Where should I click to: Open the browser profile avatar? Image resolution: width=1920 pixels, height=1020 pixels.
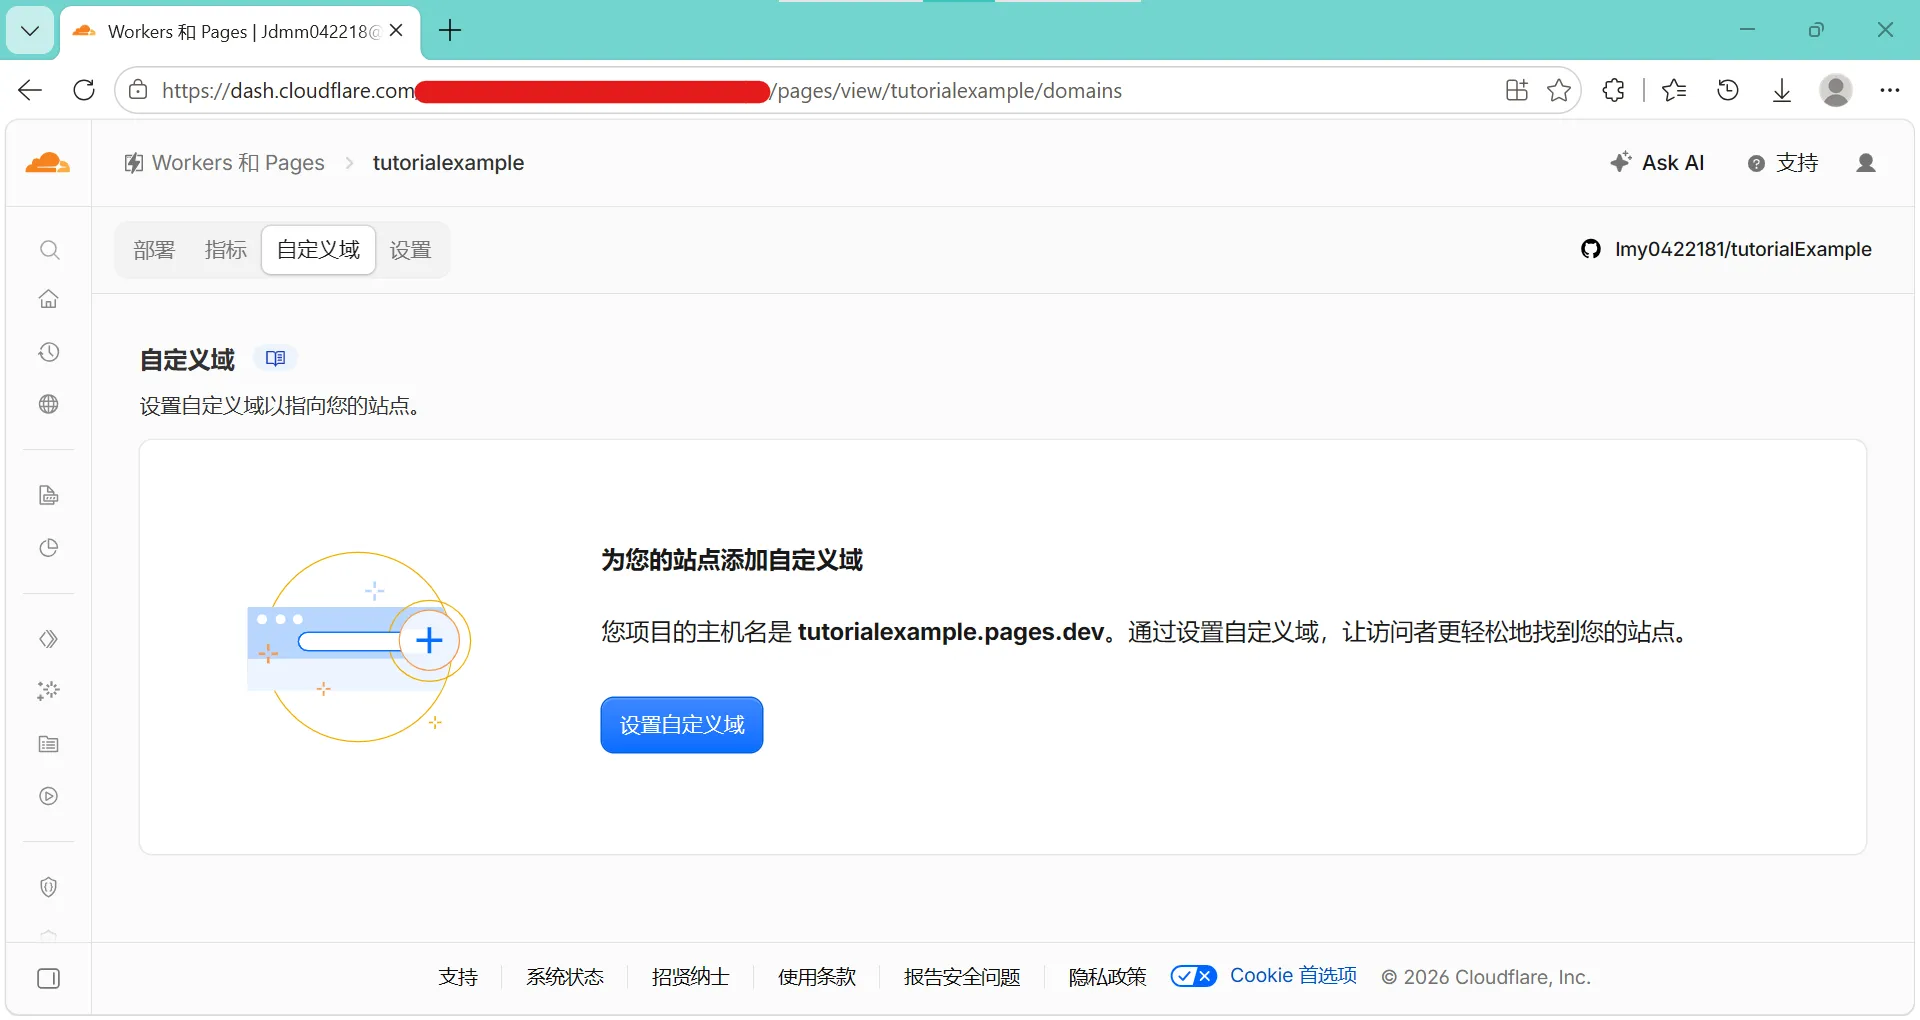[1836, 90]
